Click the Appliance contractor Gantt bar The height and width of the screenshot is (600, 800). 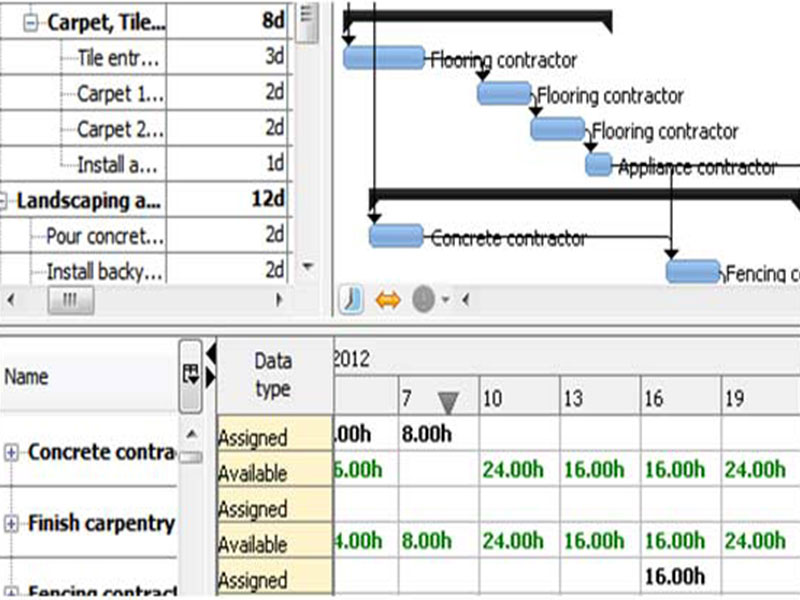click(x=598, y=165)
